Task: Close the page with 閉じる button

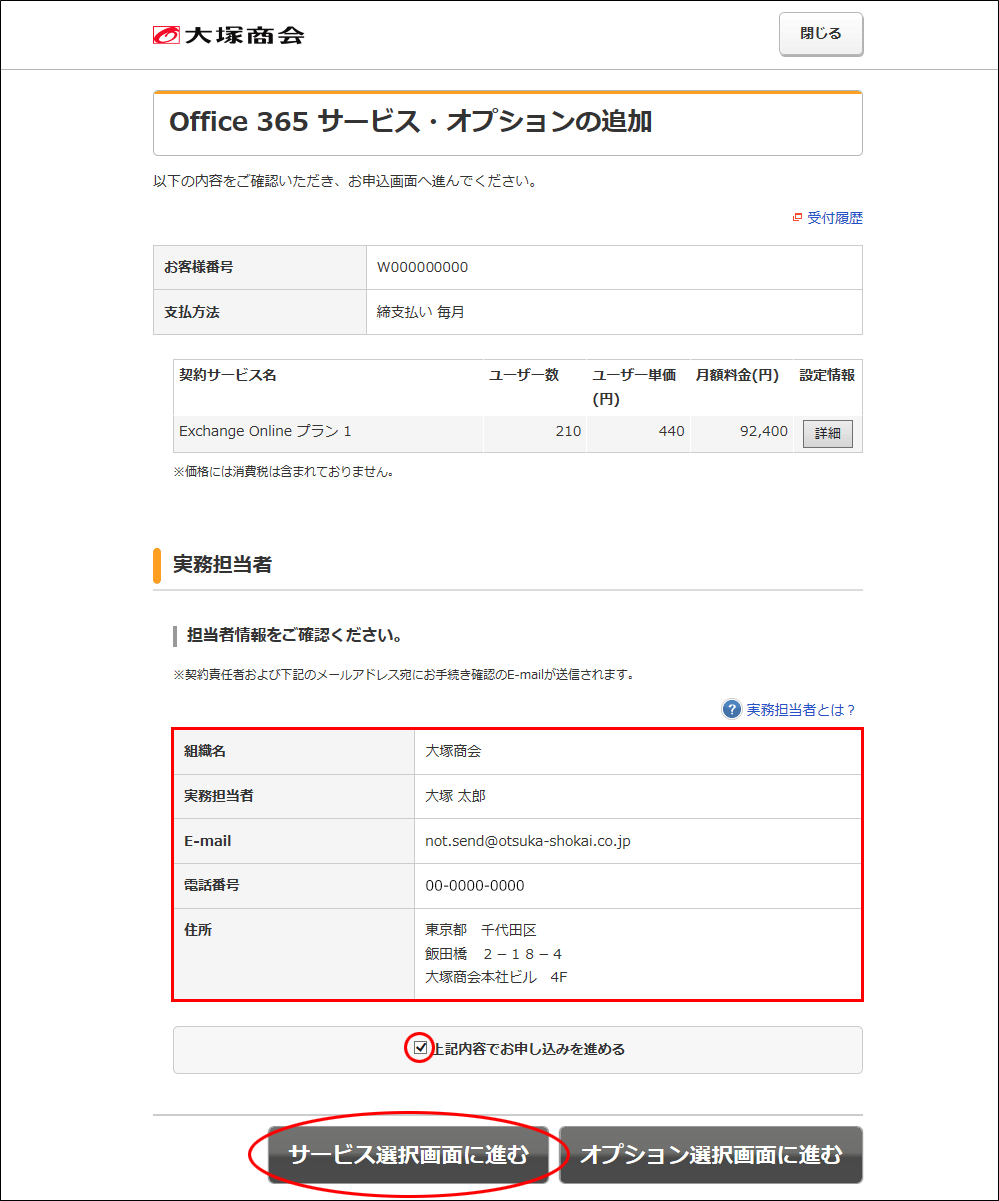Action: click(821, 34)
